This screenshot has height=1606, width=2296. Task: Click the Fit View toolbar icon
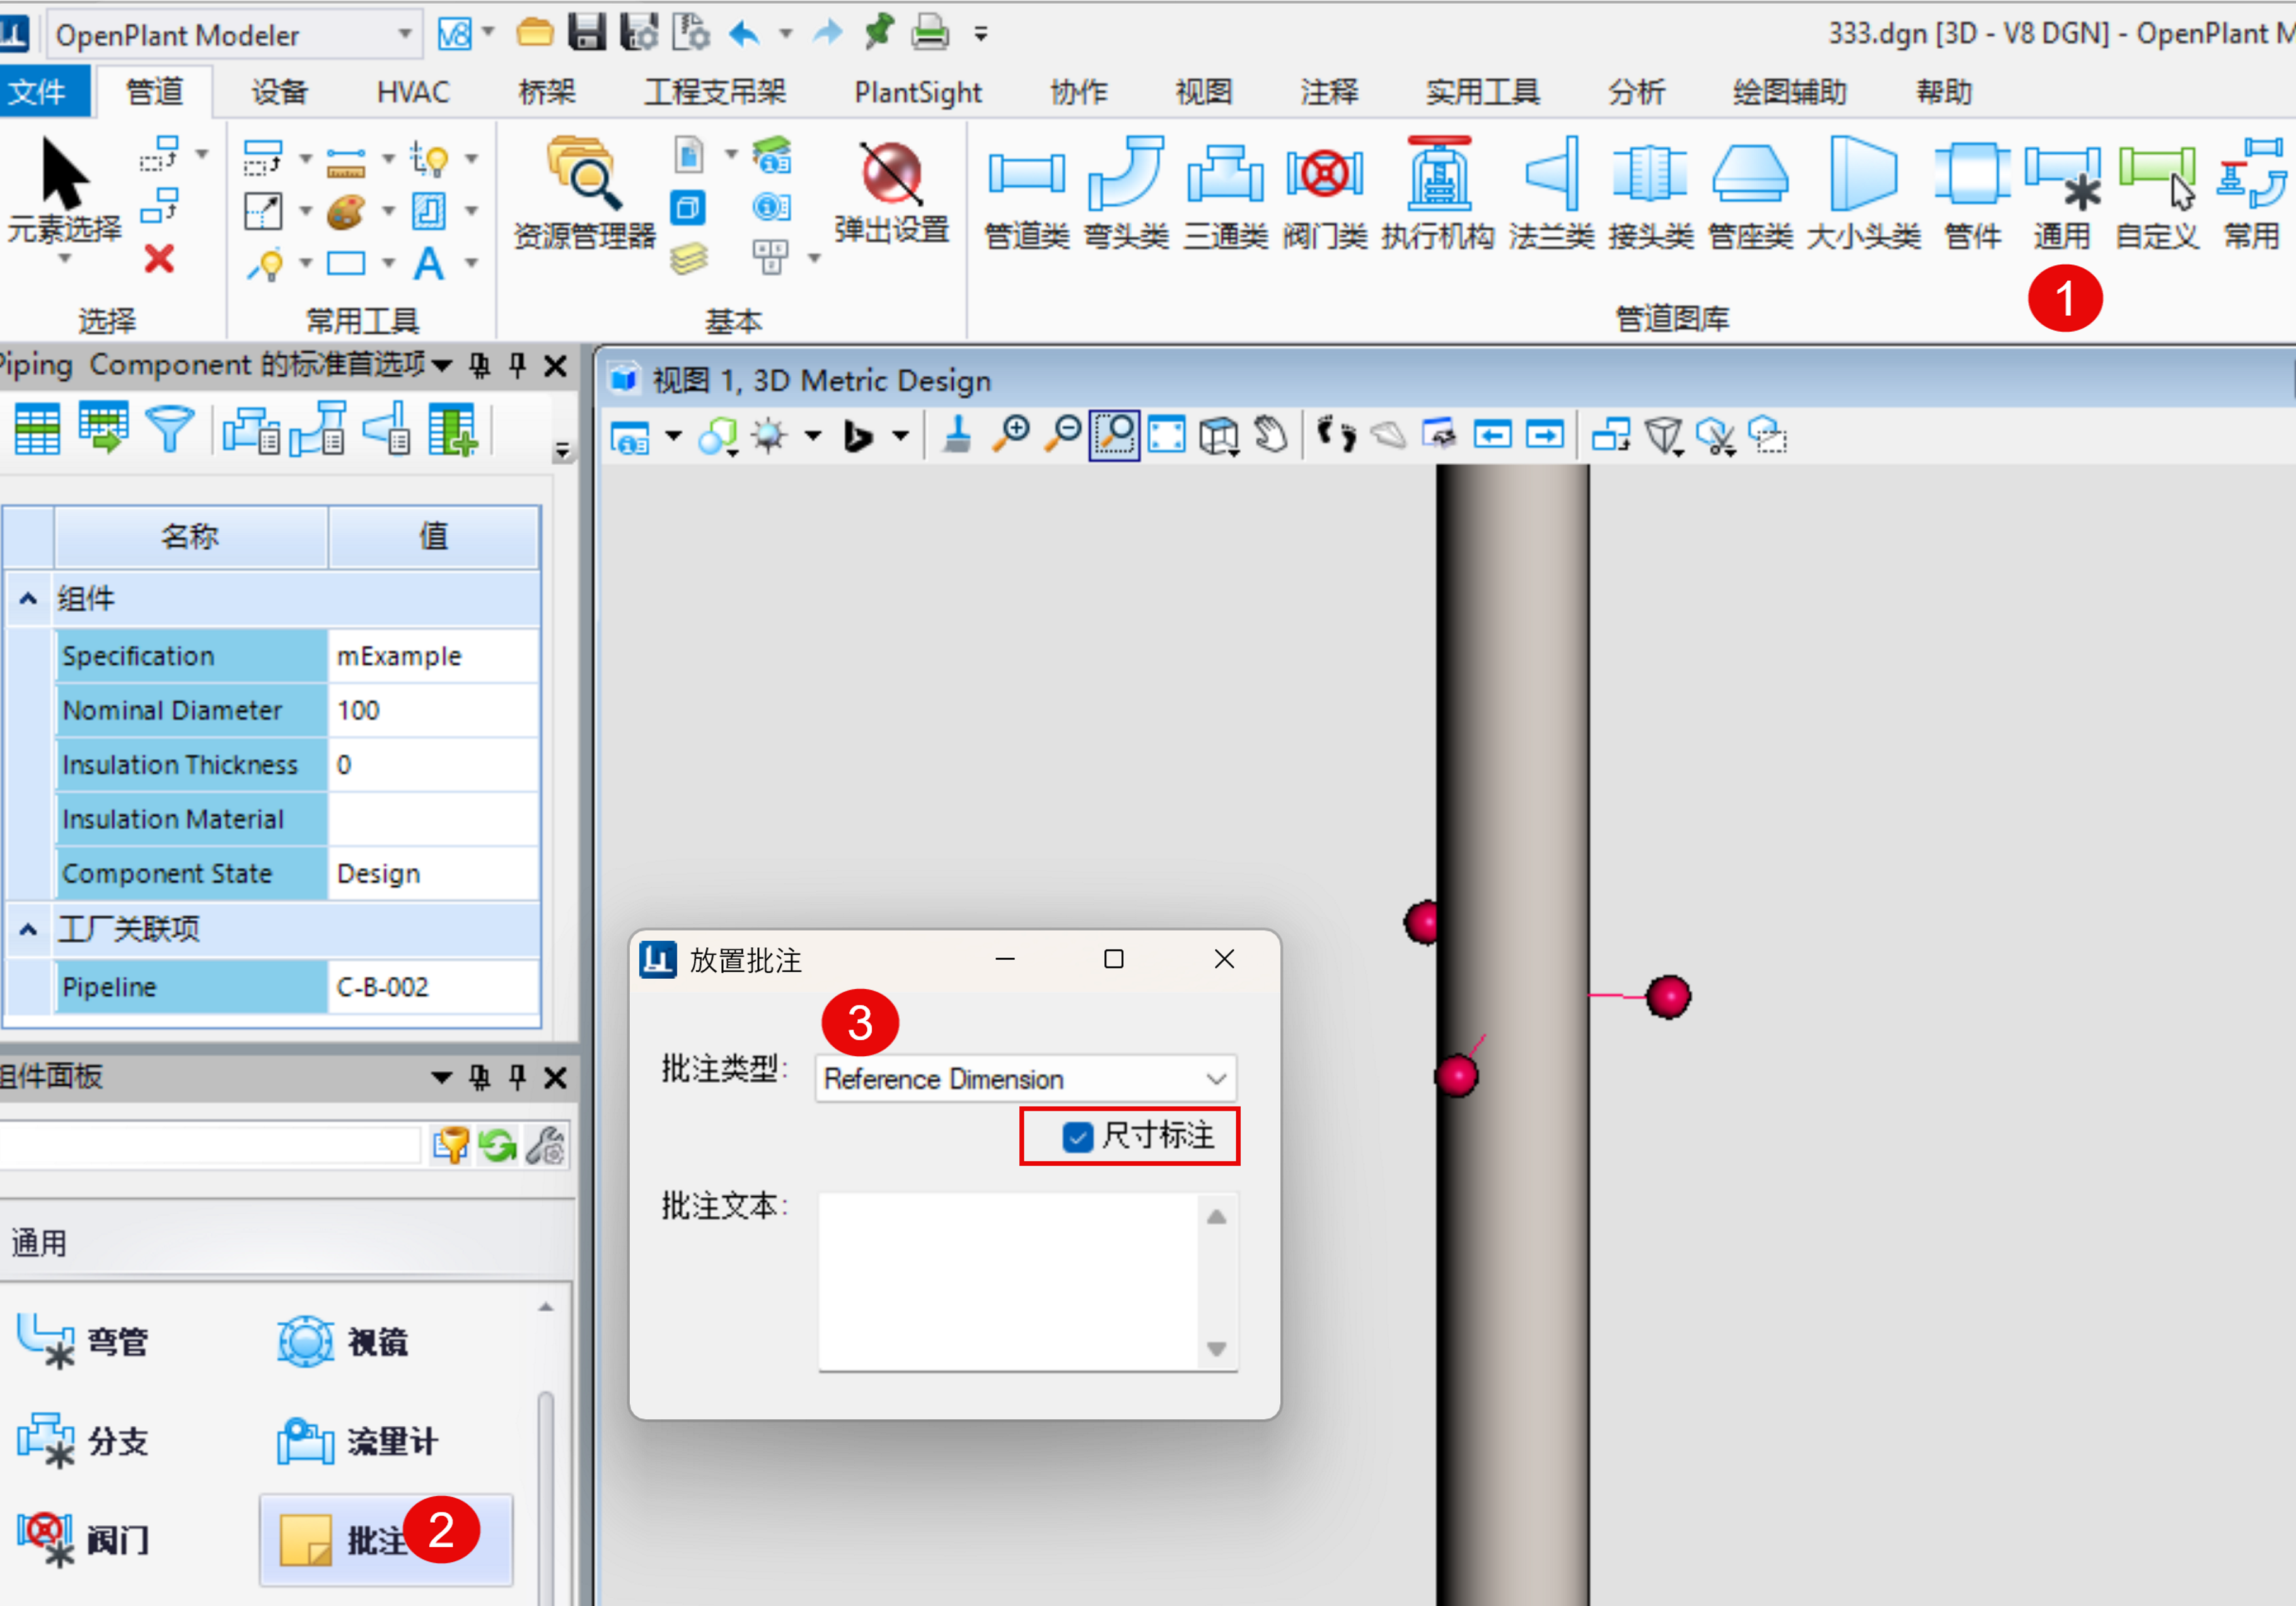(x=1166, y=435)
